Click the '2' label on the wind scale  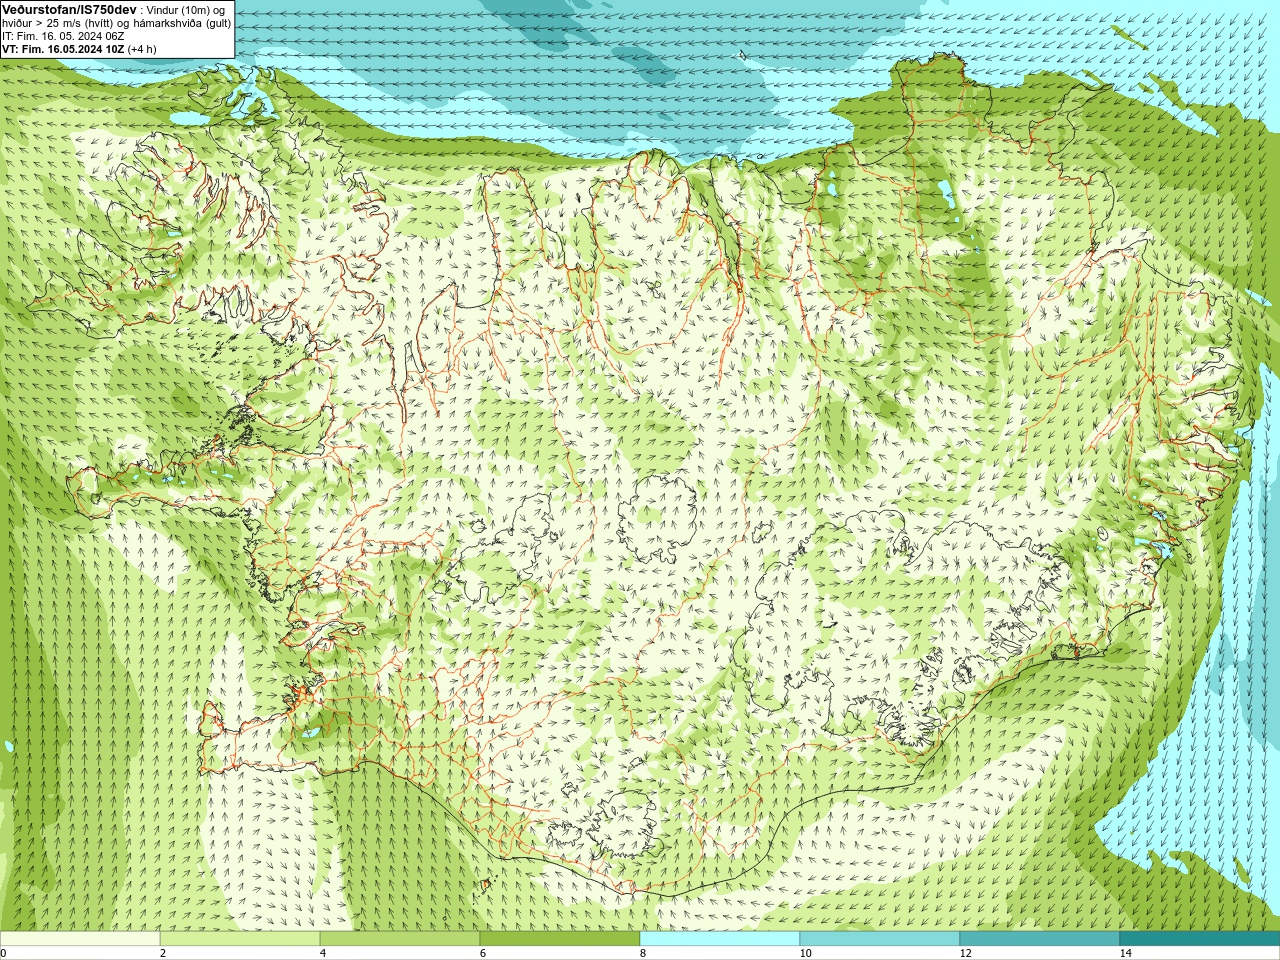(163, 953)
